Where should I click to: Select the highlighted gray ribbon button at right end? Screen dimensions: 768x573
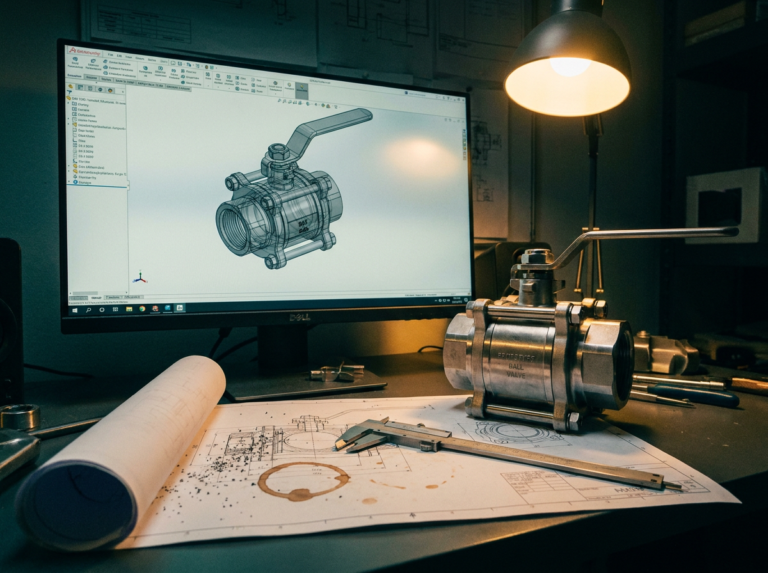302,91
